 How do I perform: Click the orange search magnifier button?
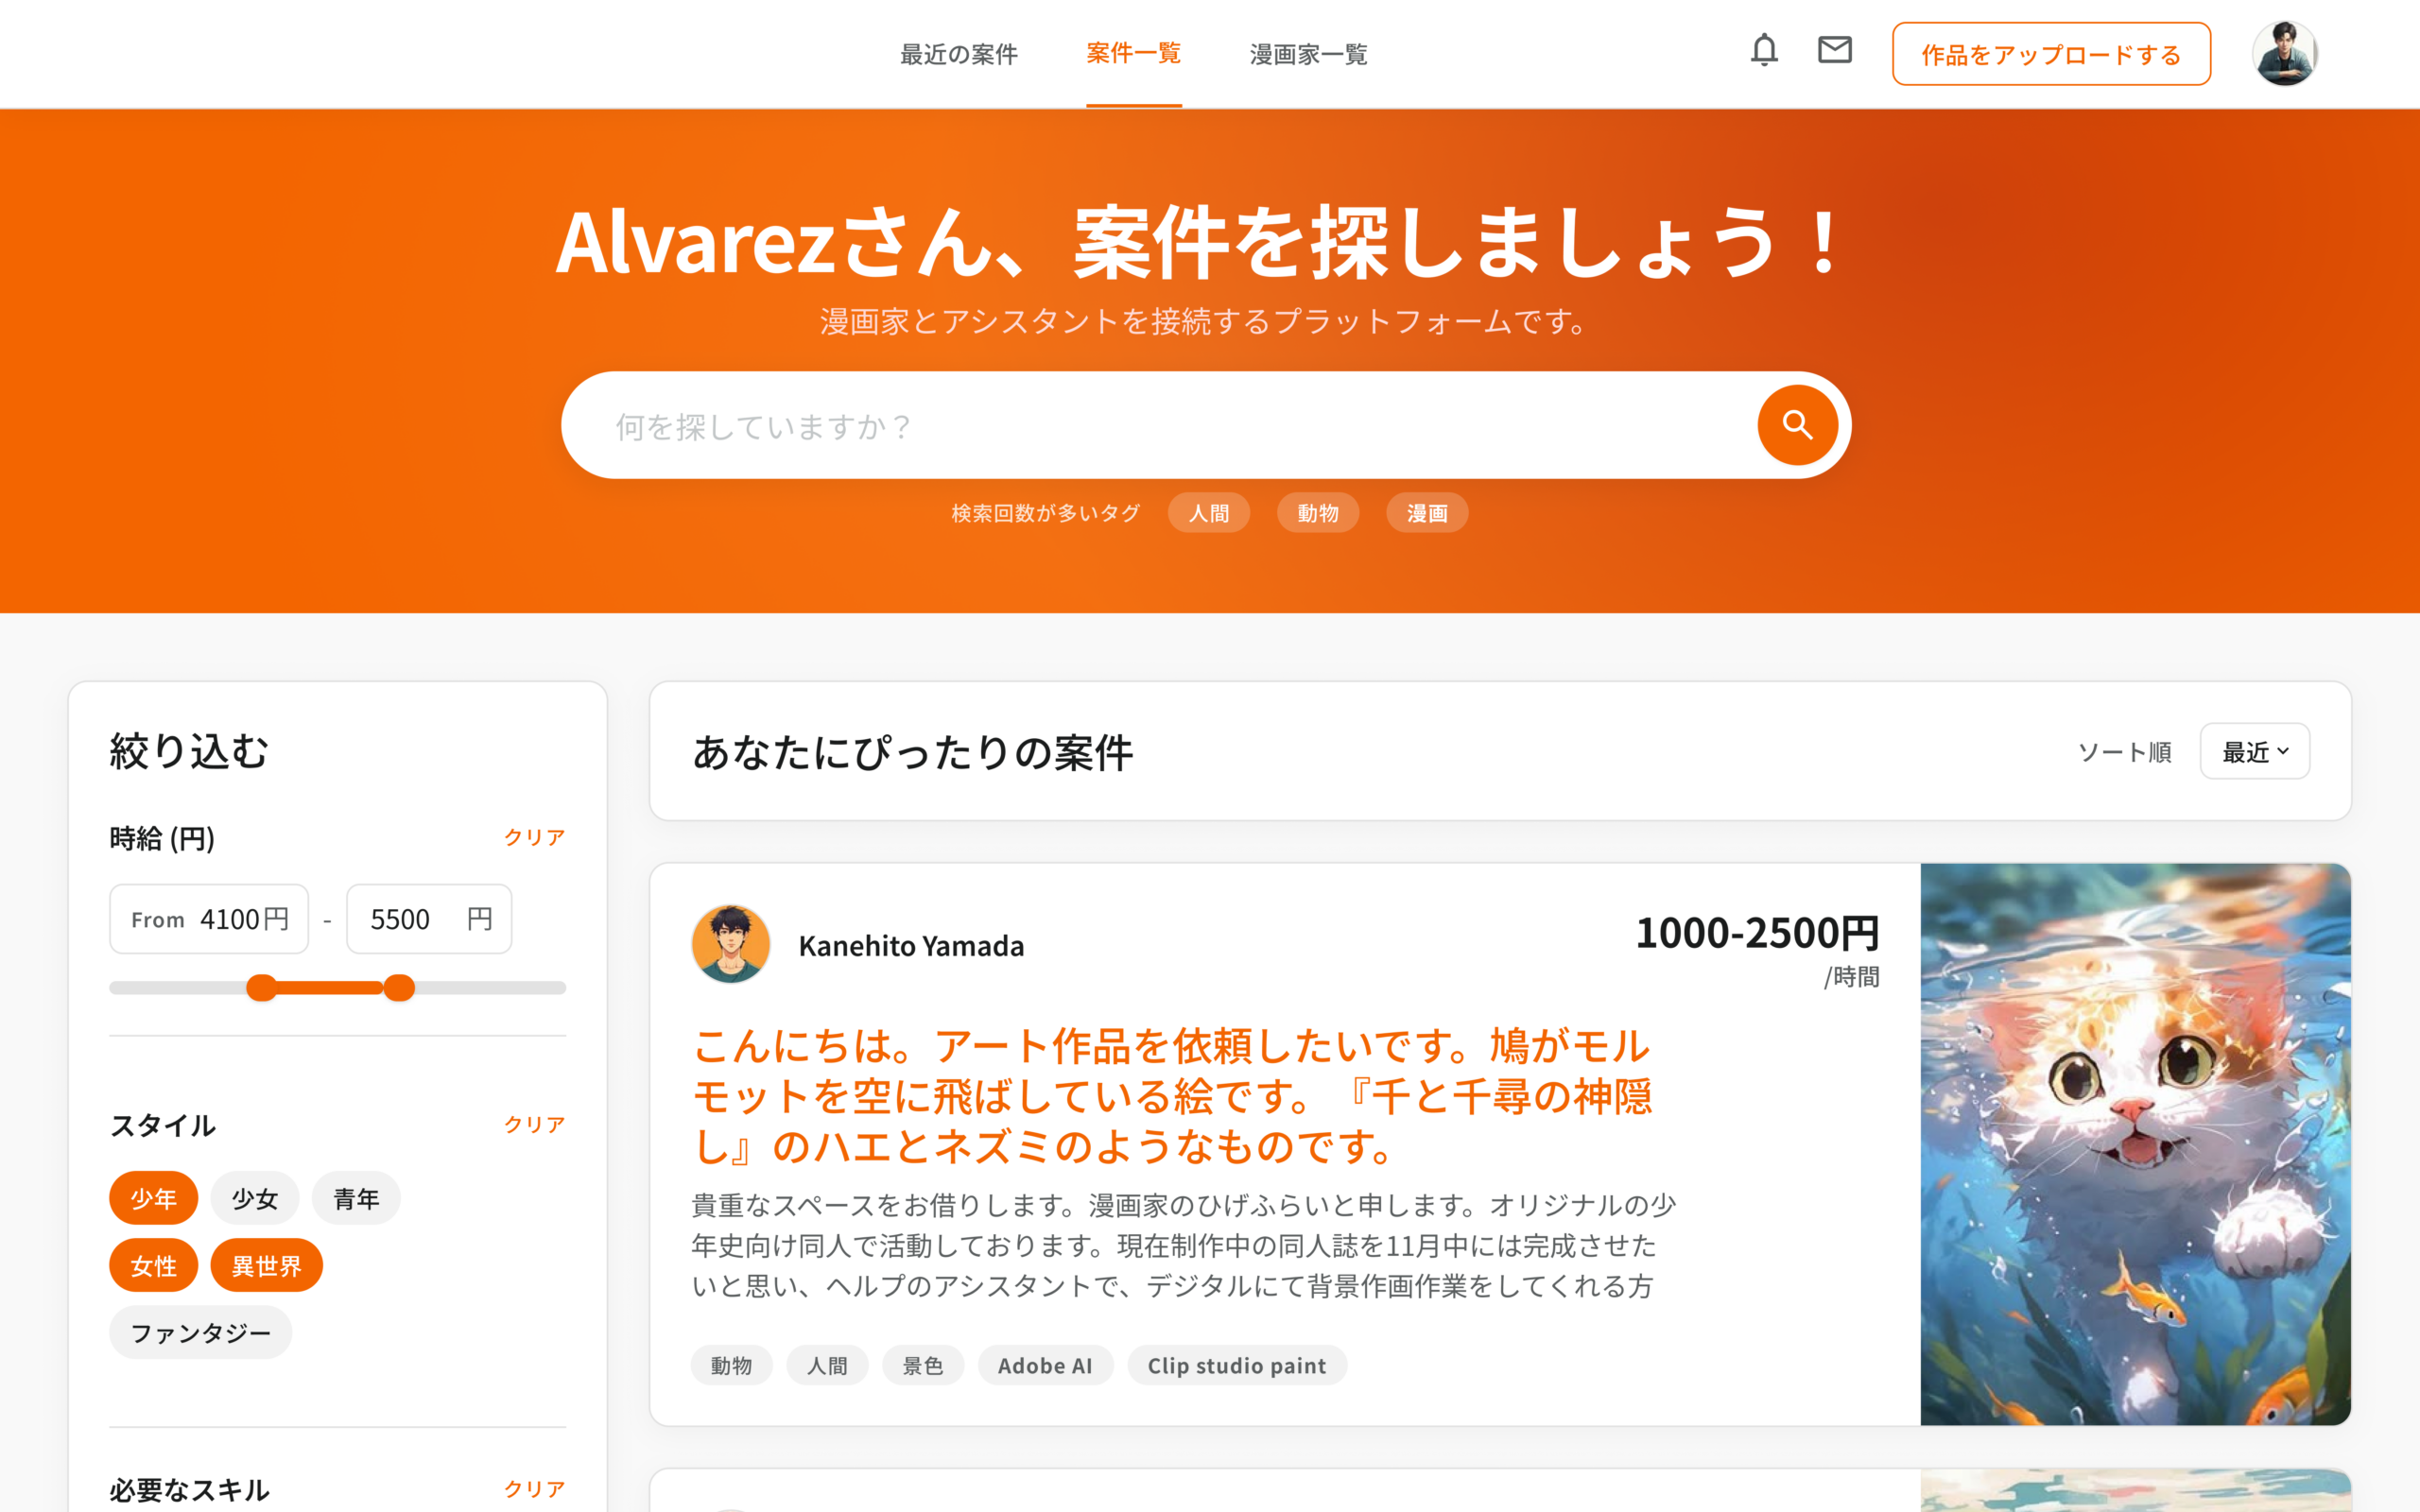tap(1797, 426)
